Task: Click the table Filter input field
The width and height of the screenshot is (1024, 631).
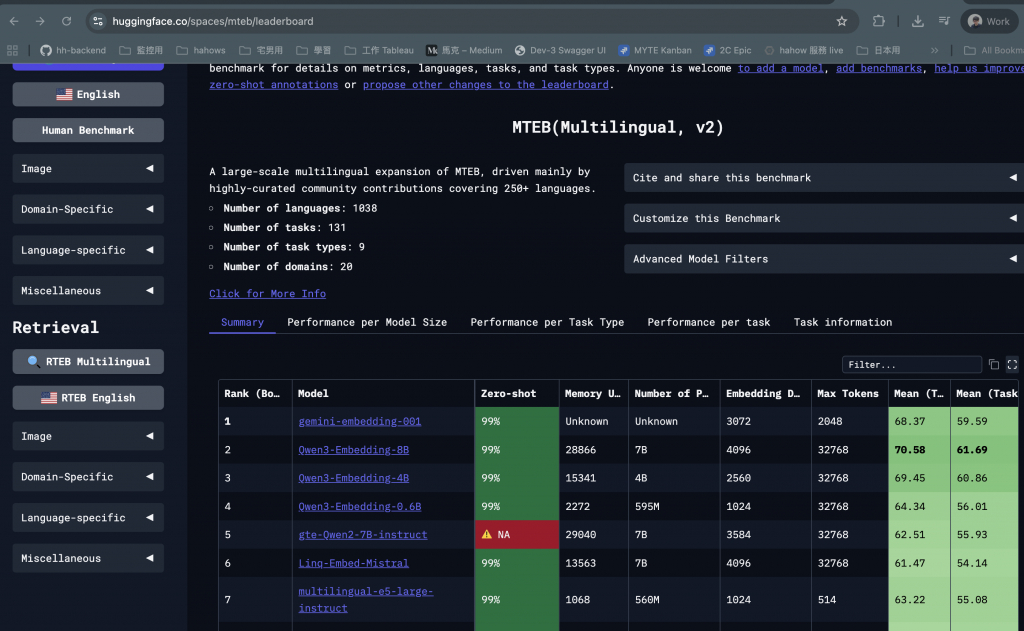Action: coord(912,364)
